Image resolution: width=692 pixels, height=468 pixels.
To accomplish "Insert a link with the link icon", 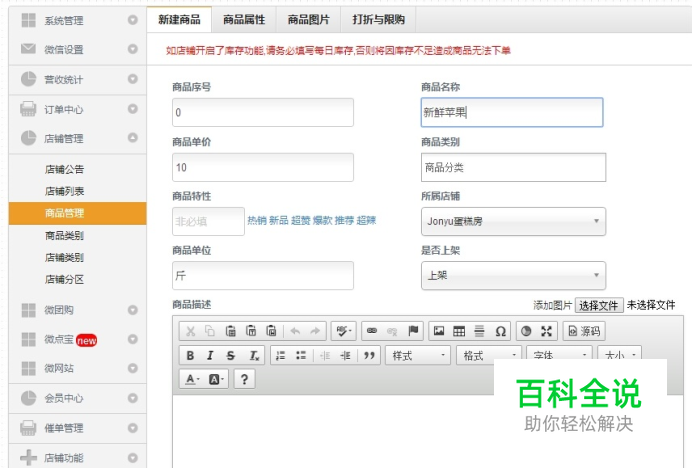I will click(x=371, y=331).
